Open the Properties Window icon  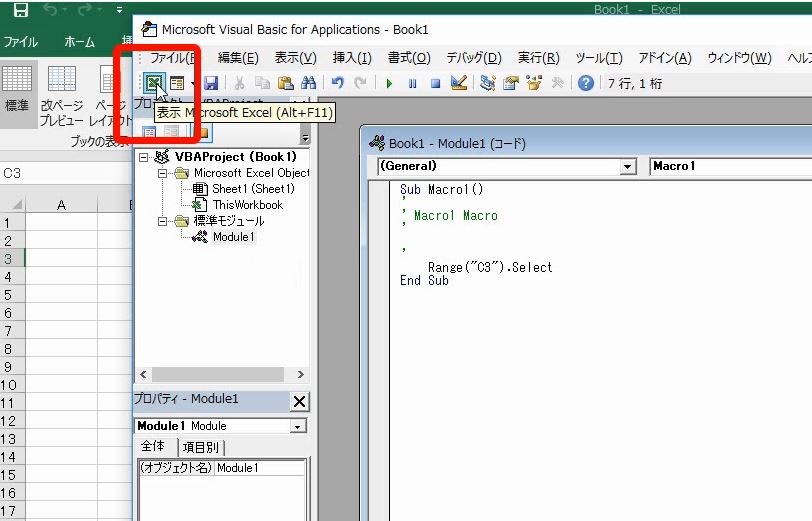click(511, 83)
